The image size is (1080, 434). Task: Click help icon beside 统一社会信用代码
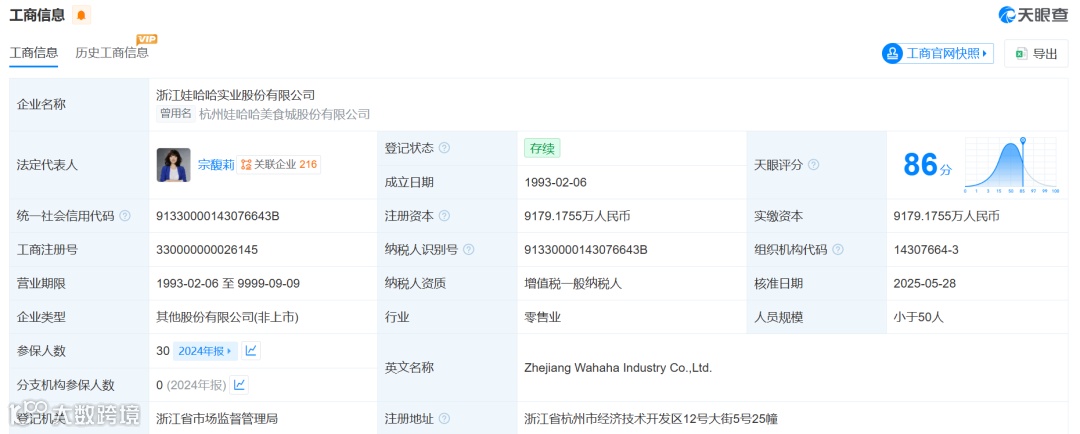125,216
